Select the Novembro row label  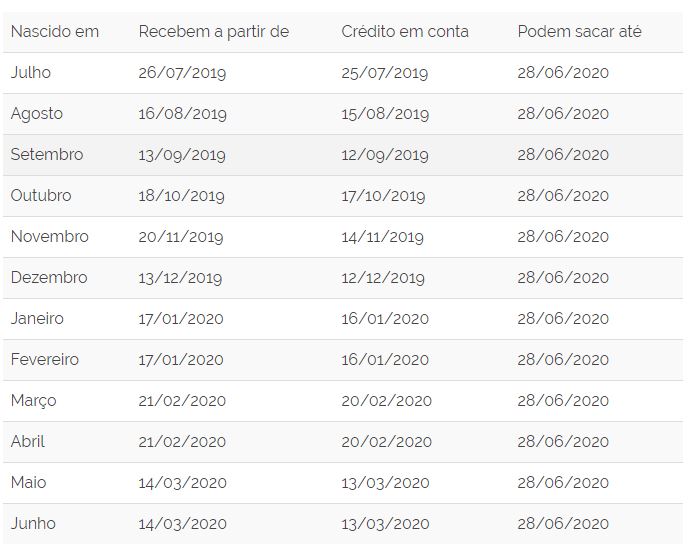50,237
